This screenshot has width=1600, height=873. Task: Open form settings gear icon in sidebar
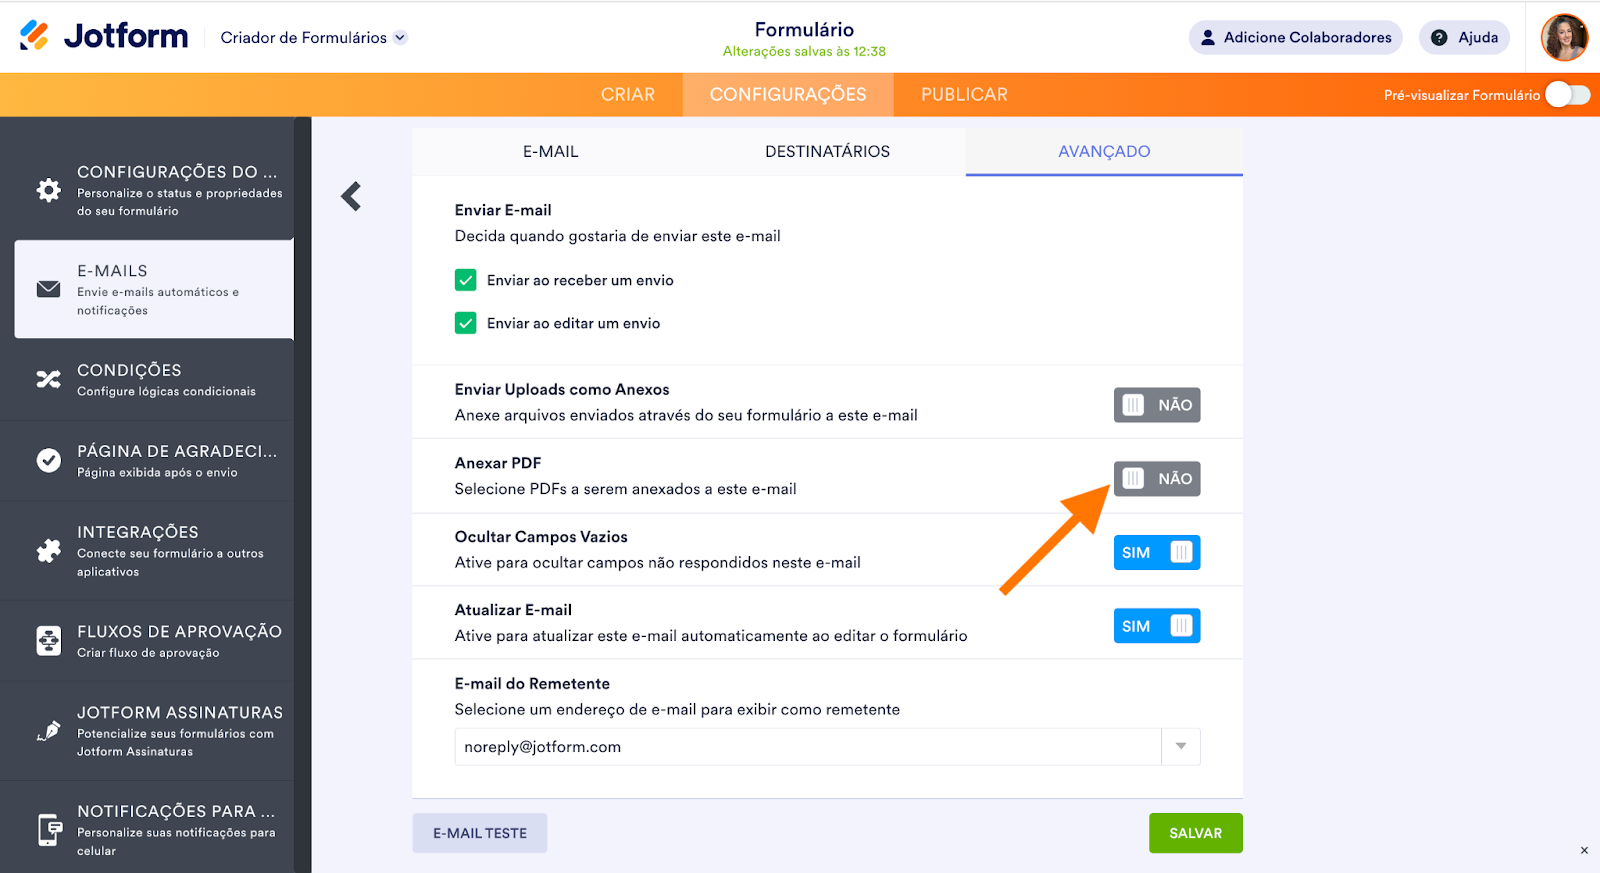(48, 190)
